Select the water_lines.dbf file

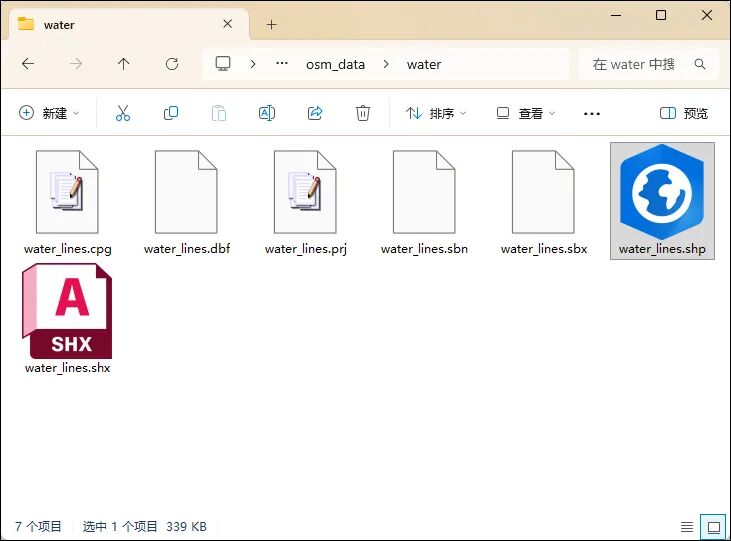[x=186, y=202]
